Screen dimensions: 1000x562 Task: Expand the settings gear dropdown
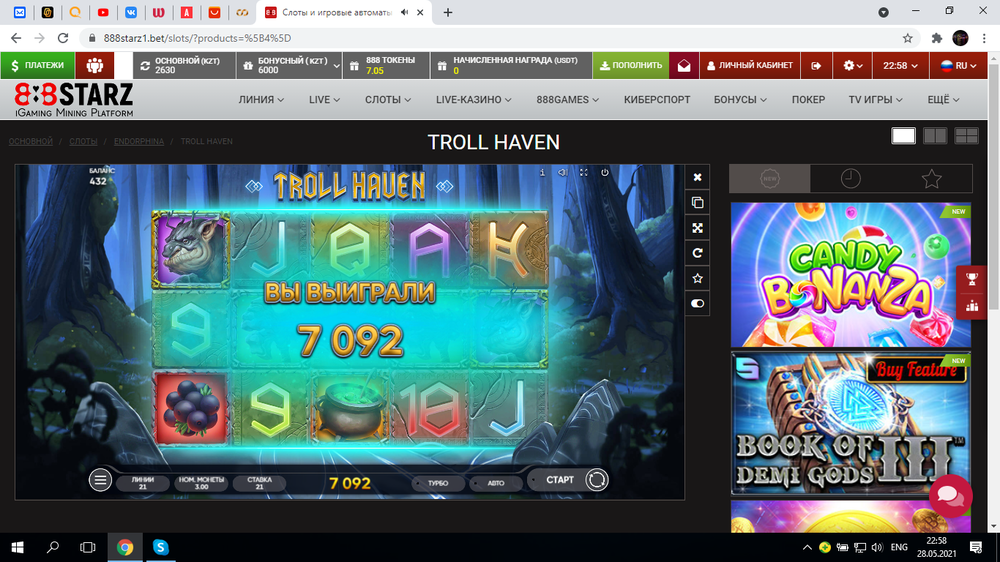(853, 65)
